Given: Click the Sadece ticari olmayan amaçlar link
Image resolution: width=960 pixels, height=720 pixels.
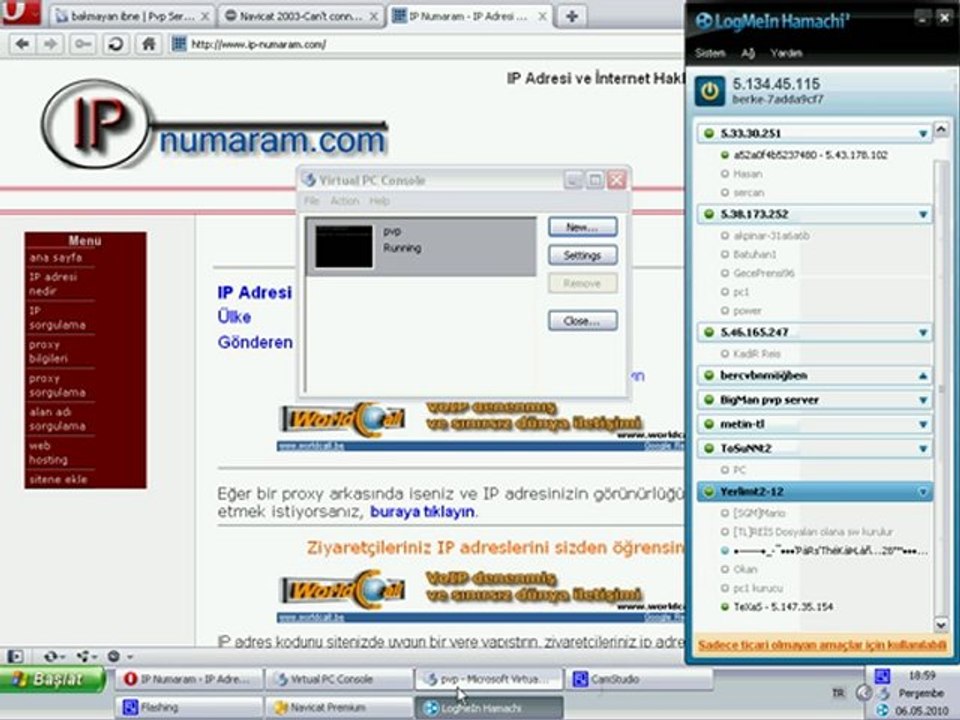Looking at the screenshot, I should pos(822,645).
